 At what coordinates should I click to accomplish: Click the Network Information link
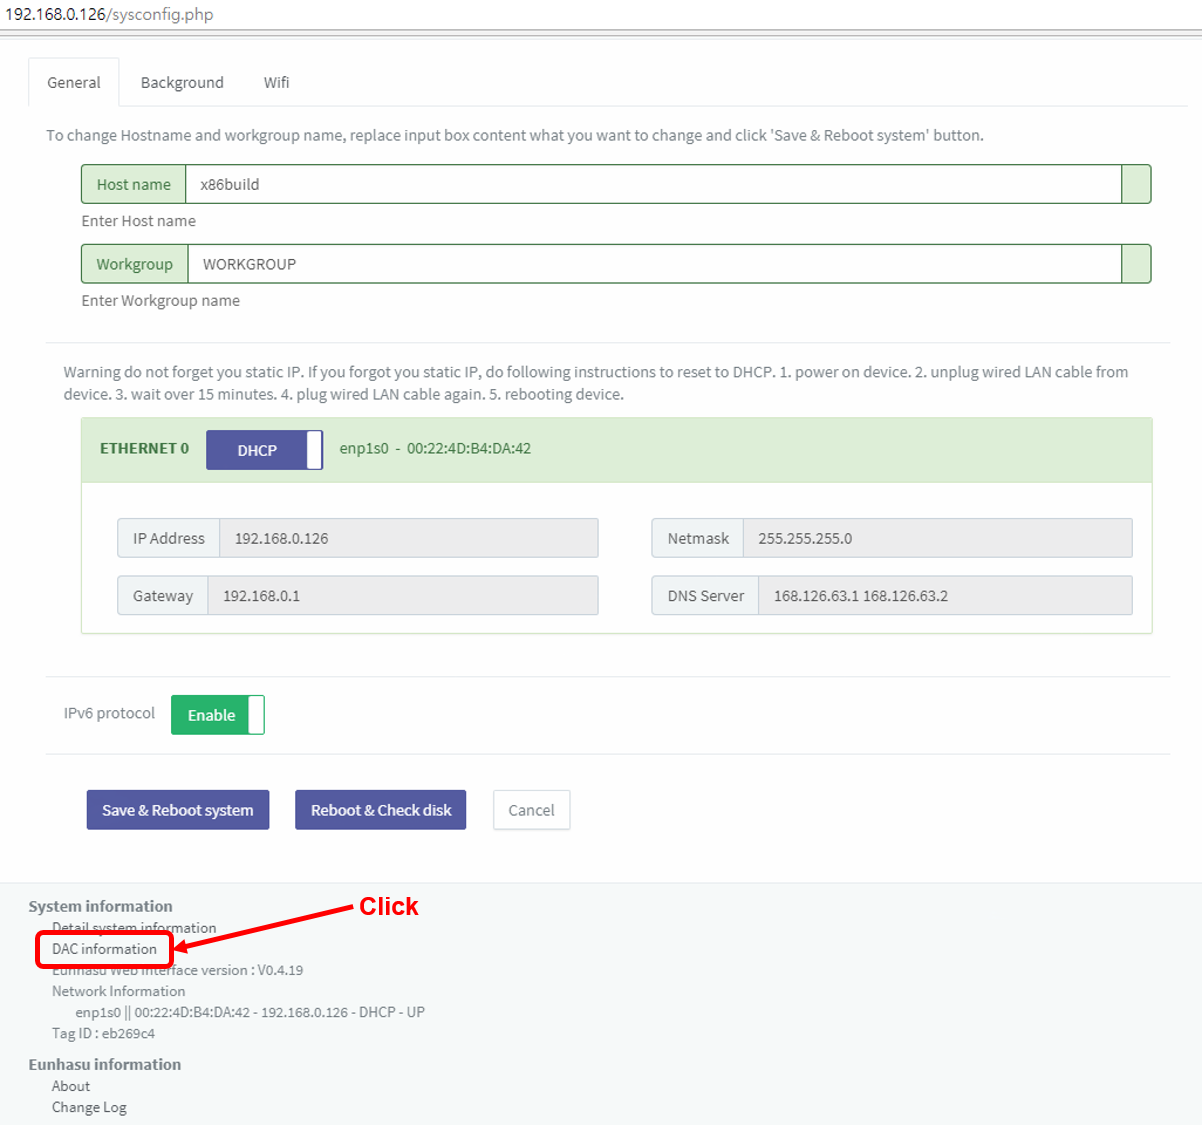click(118, 991)
